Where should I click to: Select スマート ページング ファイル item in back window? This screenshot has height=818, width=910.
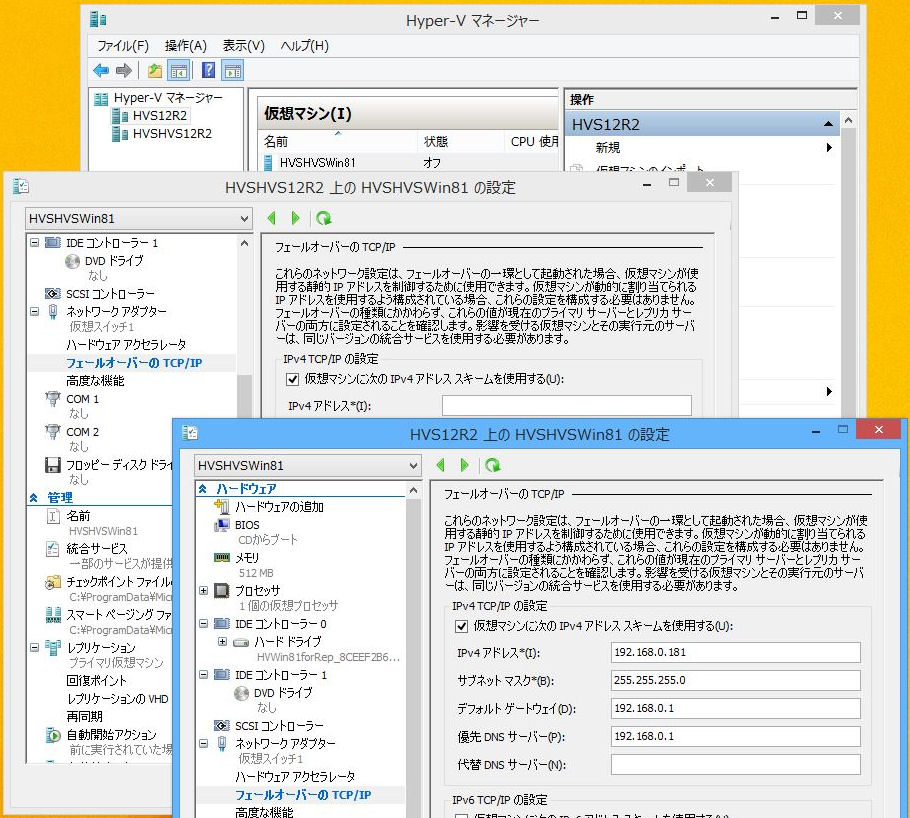(118, 615)
